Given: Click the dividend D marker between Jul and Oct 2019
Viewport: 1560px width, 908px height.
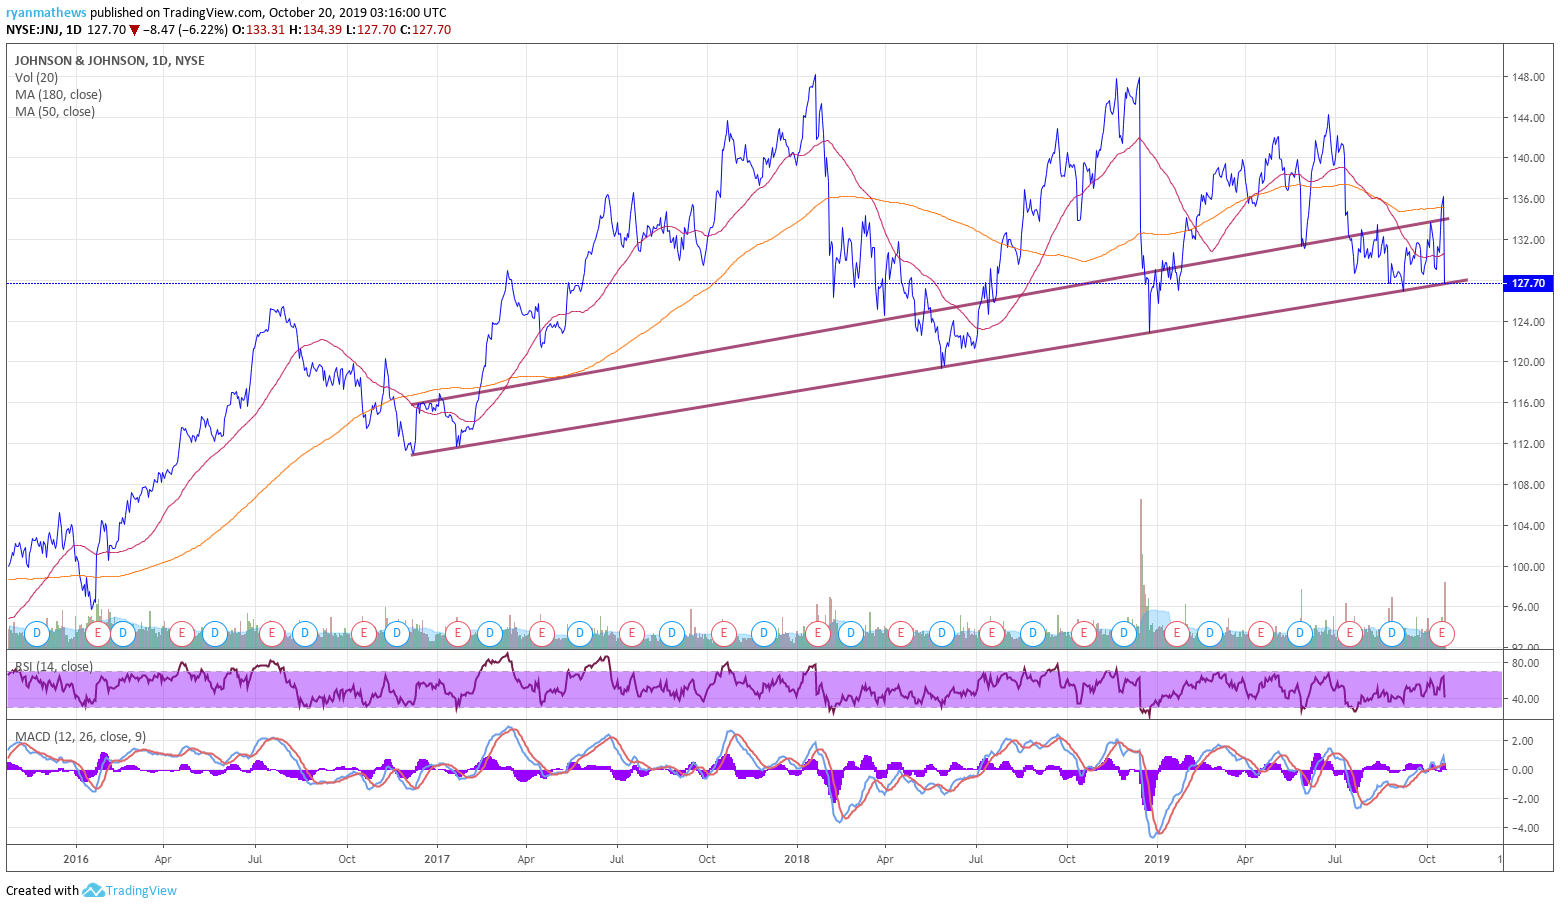Looking at the screenshot, I should (x=1392, y=633).
